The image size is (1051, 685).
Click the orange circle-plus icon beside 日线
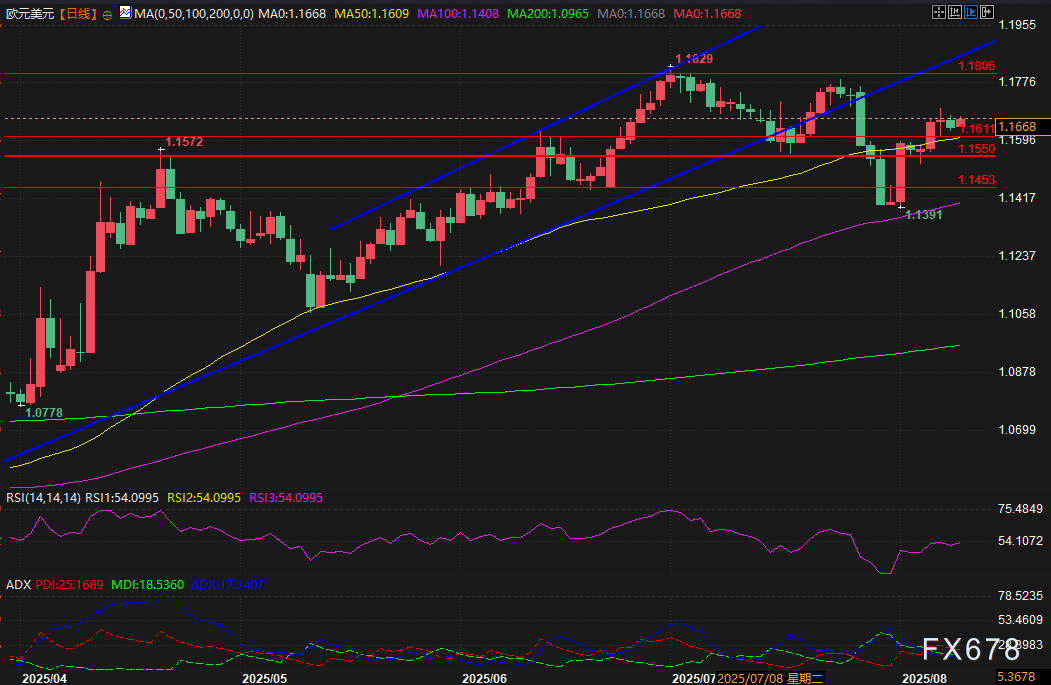coord(107,15)
